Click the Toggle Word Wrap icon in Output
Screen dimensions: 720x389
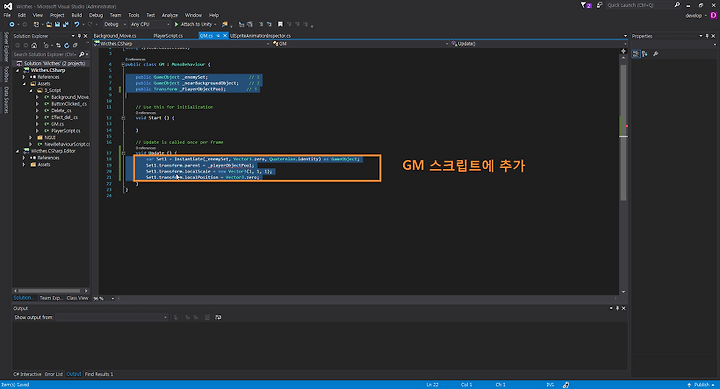point(218,317)
